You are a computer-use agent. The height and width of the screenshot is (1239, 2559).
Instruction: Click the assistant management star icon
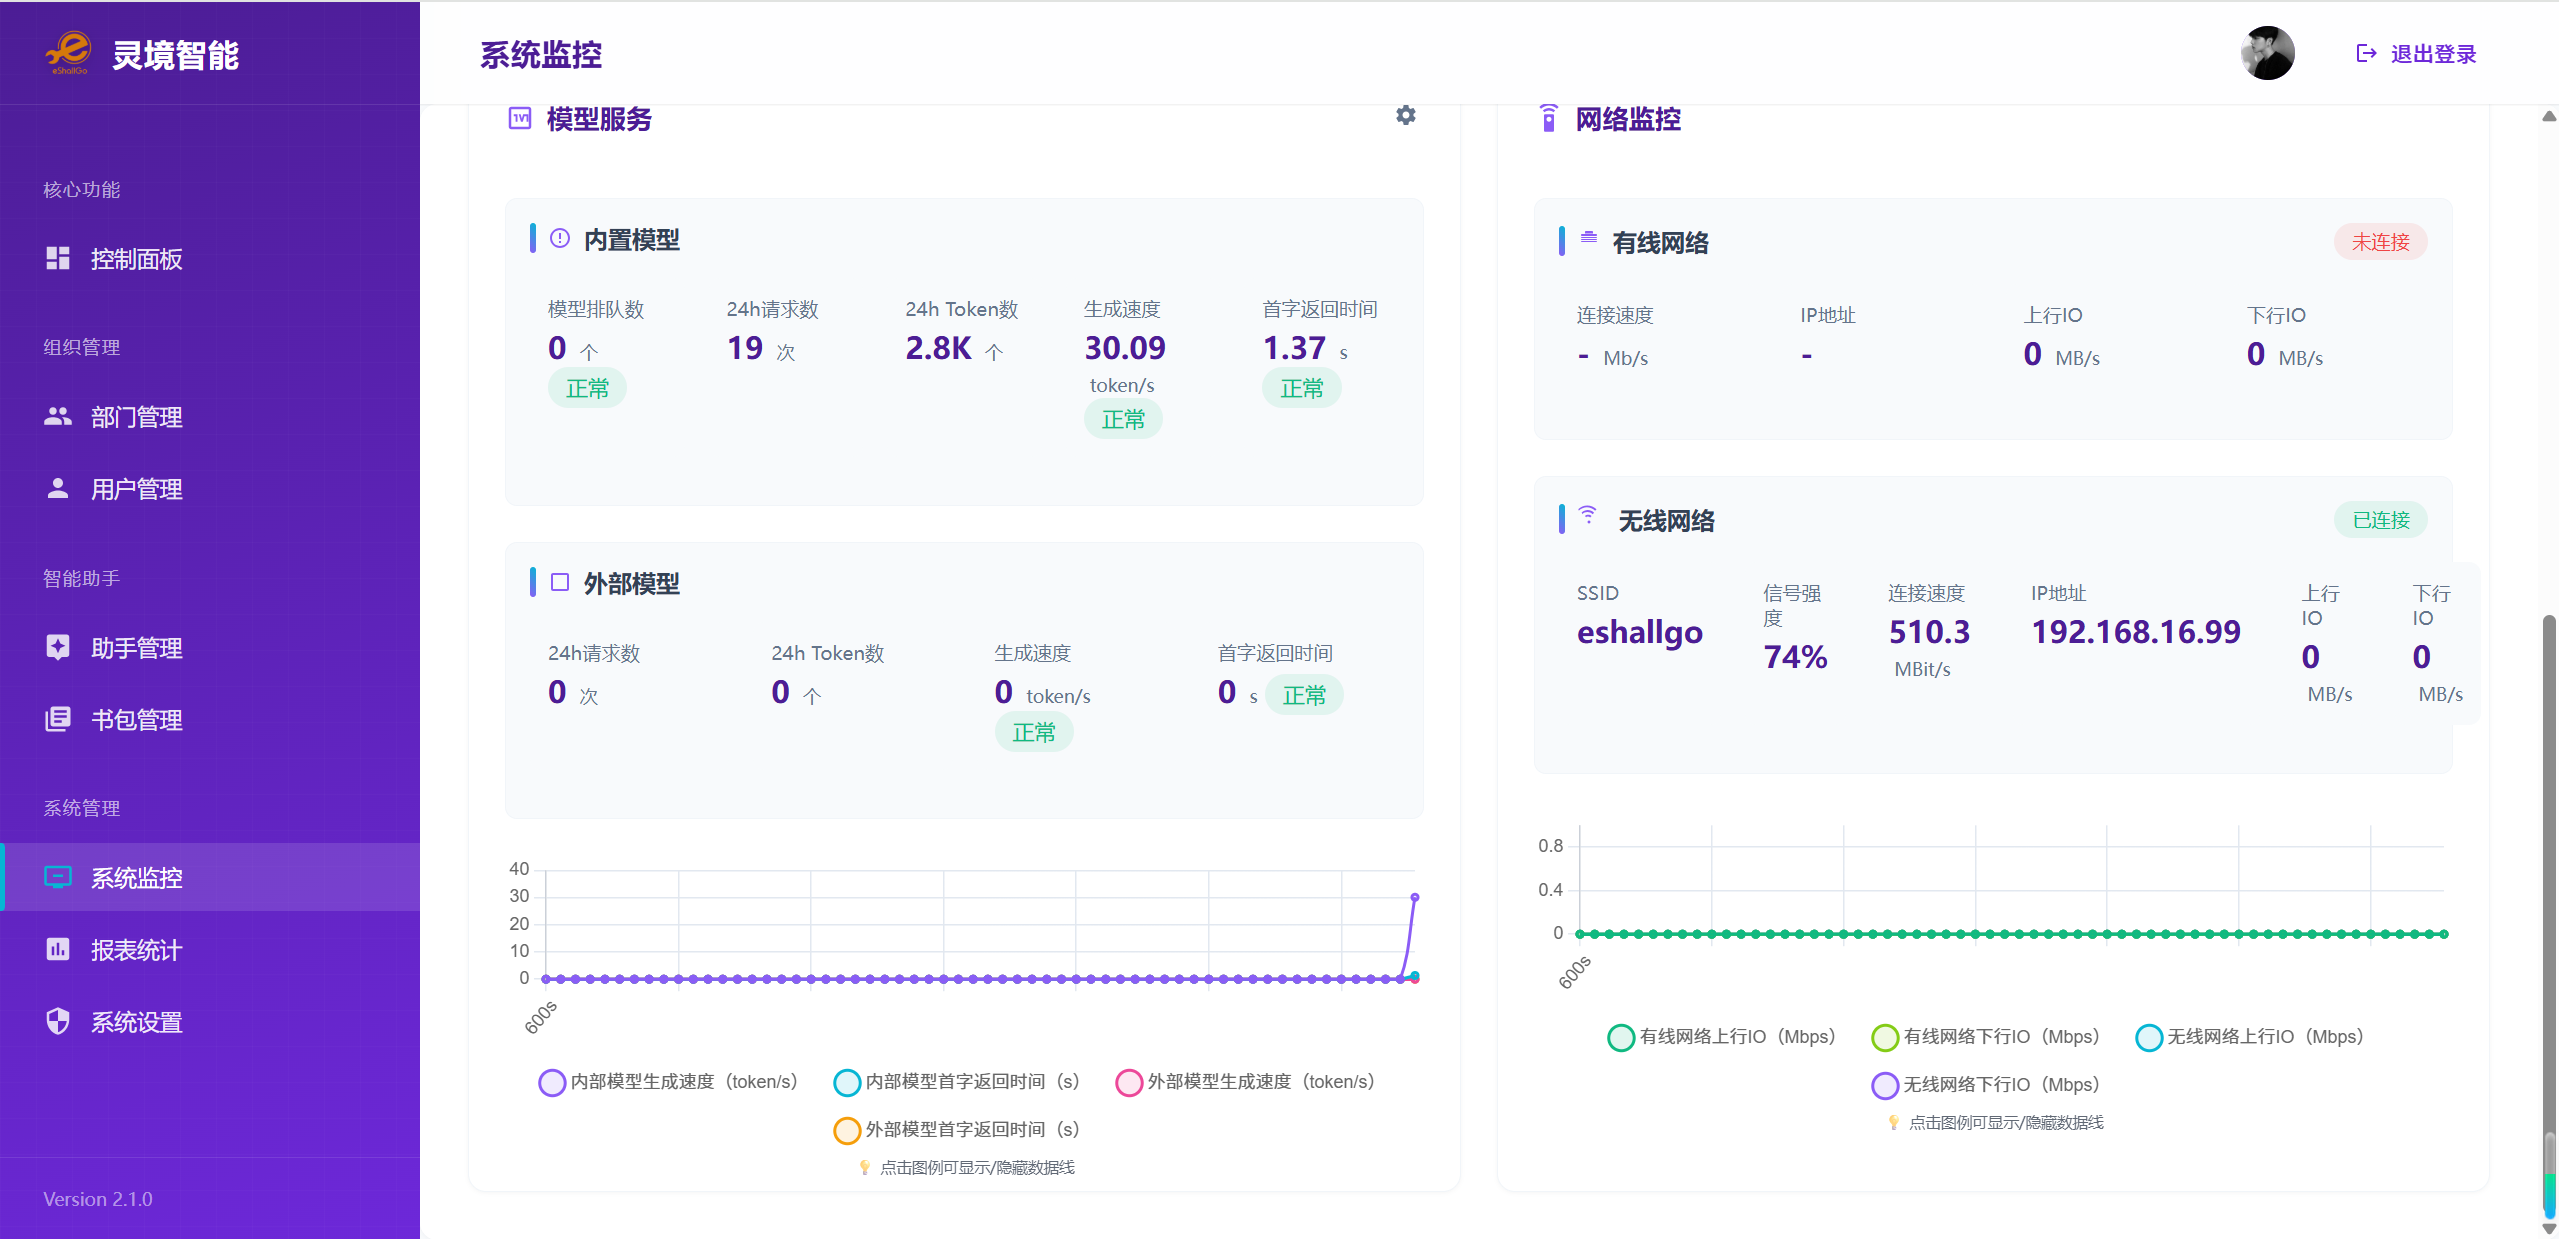tap(58, 648)
